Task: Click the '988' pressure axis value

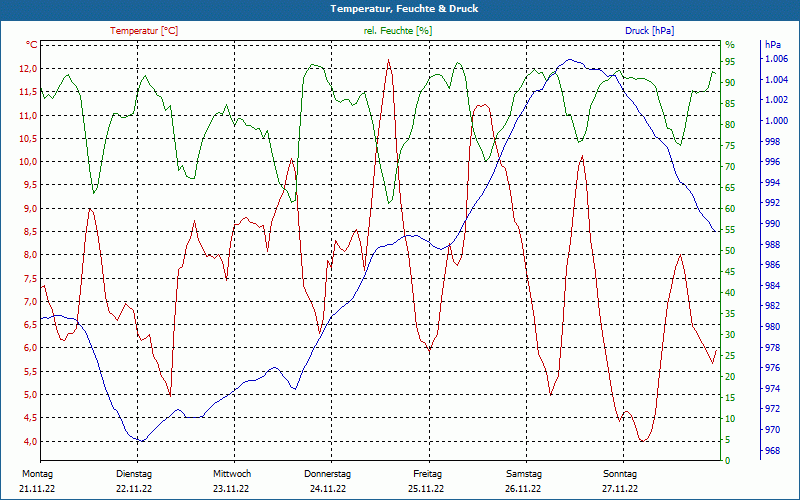Action: [773, 244]
